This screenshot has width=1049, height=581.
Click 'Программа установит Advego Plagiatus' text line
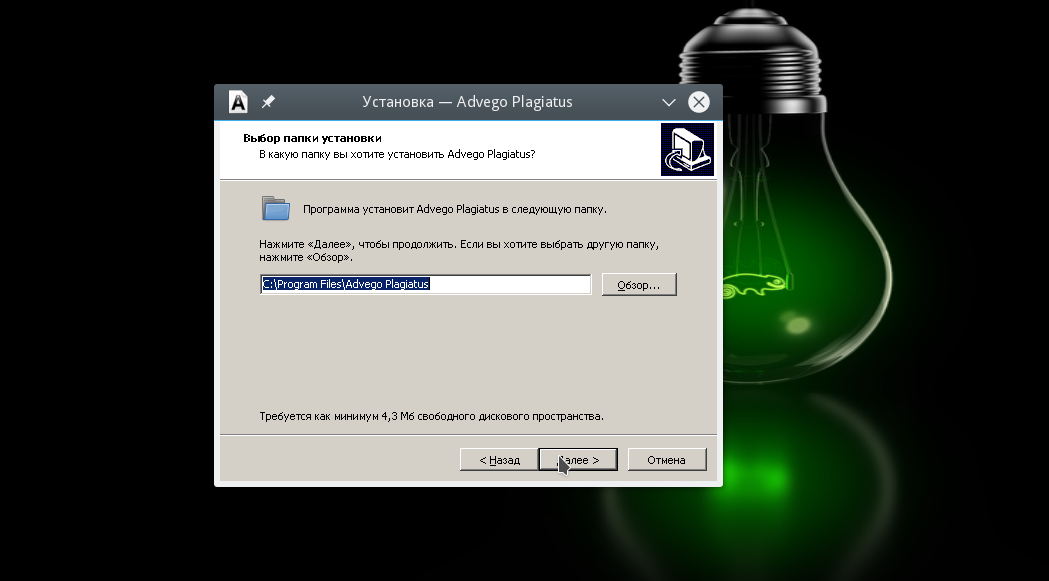pos(455,209)
